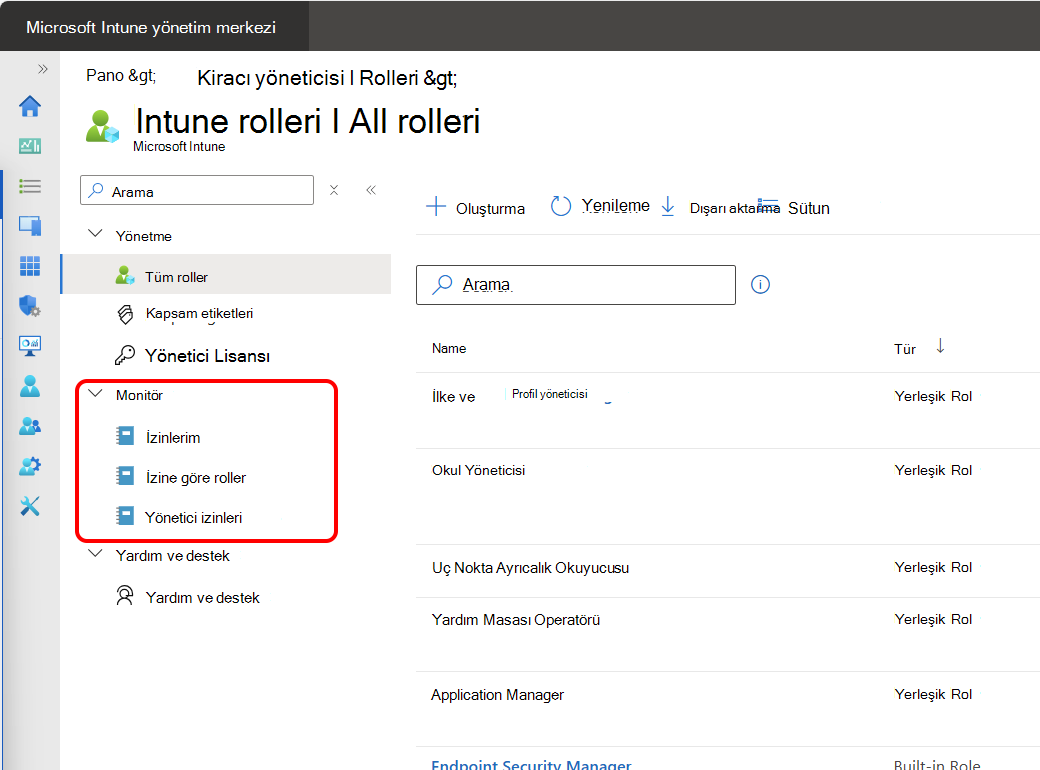Expand the left navigation rail chevrons
The height and width of the screenshot is (770, 1040).
pyautogui.click(x=42, y=69)
